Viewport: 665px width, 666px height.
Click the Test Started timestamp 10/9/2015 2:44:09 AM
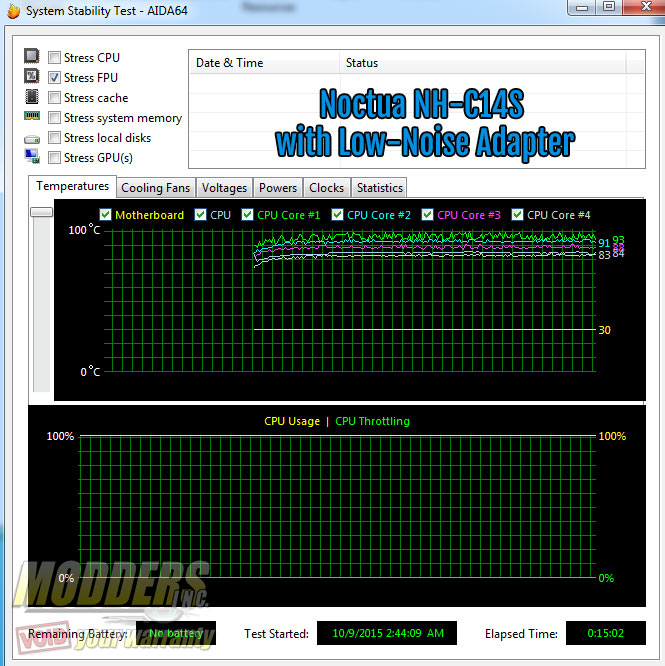[387, 633]
